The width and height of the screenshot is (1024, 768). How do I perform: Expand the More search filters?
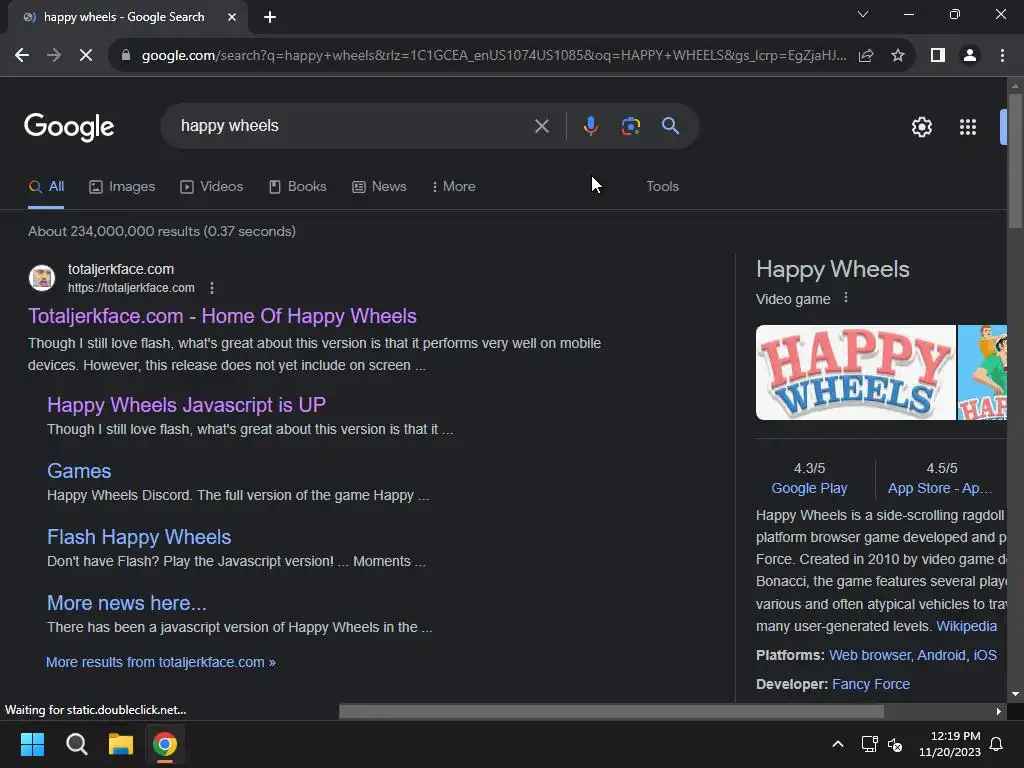pyautogui.click(x=454, y=187)
